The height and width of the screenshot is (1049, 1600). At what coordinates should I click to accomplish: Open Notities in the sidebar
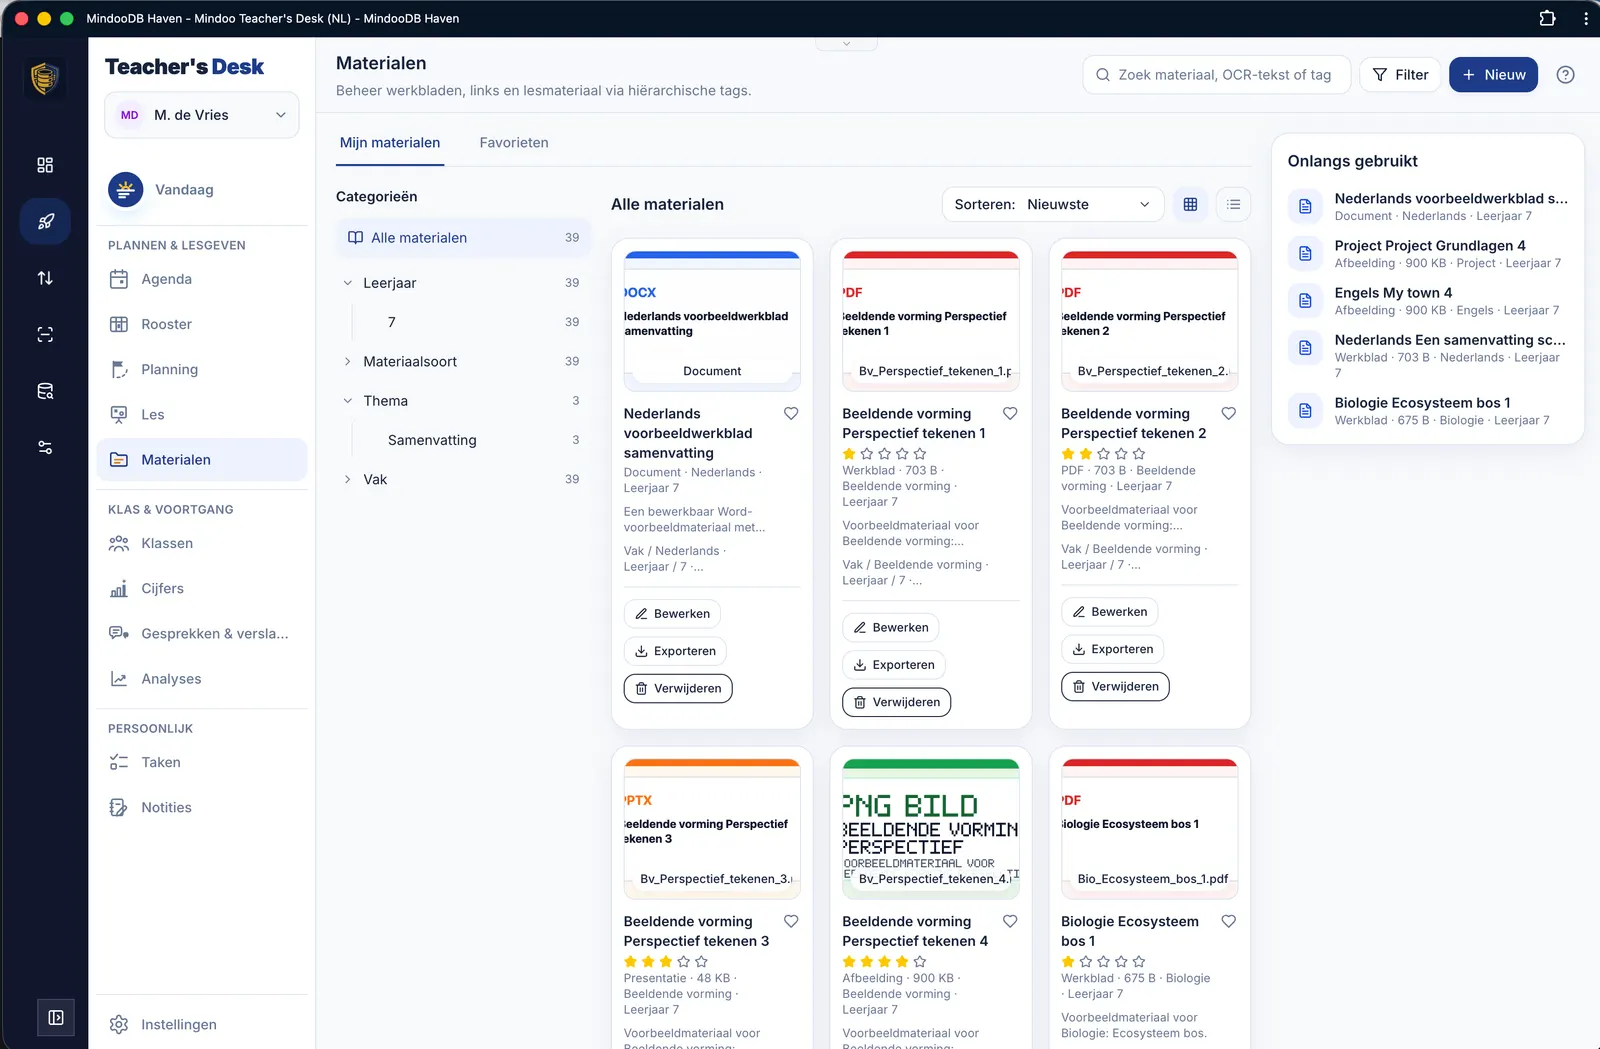[202, 807]
